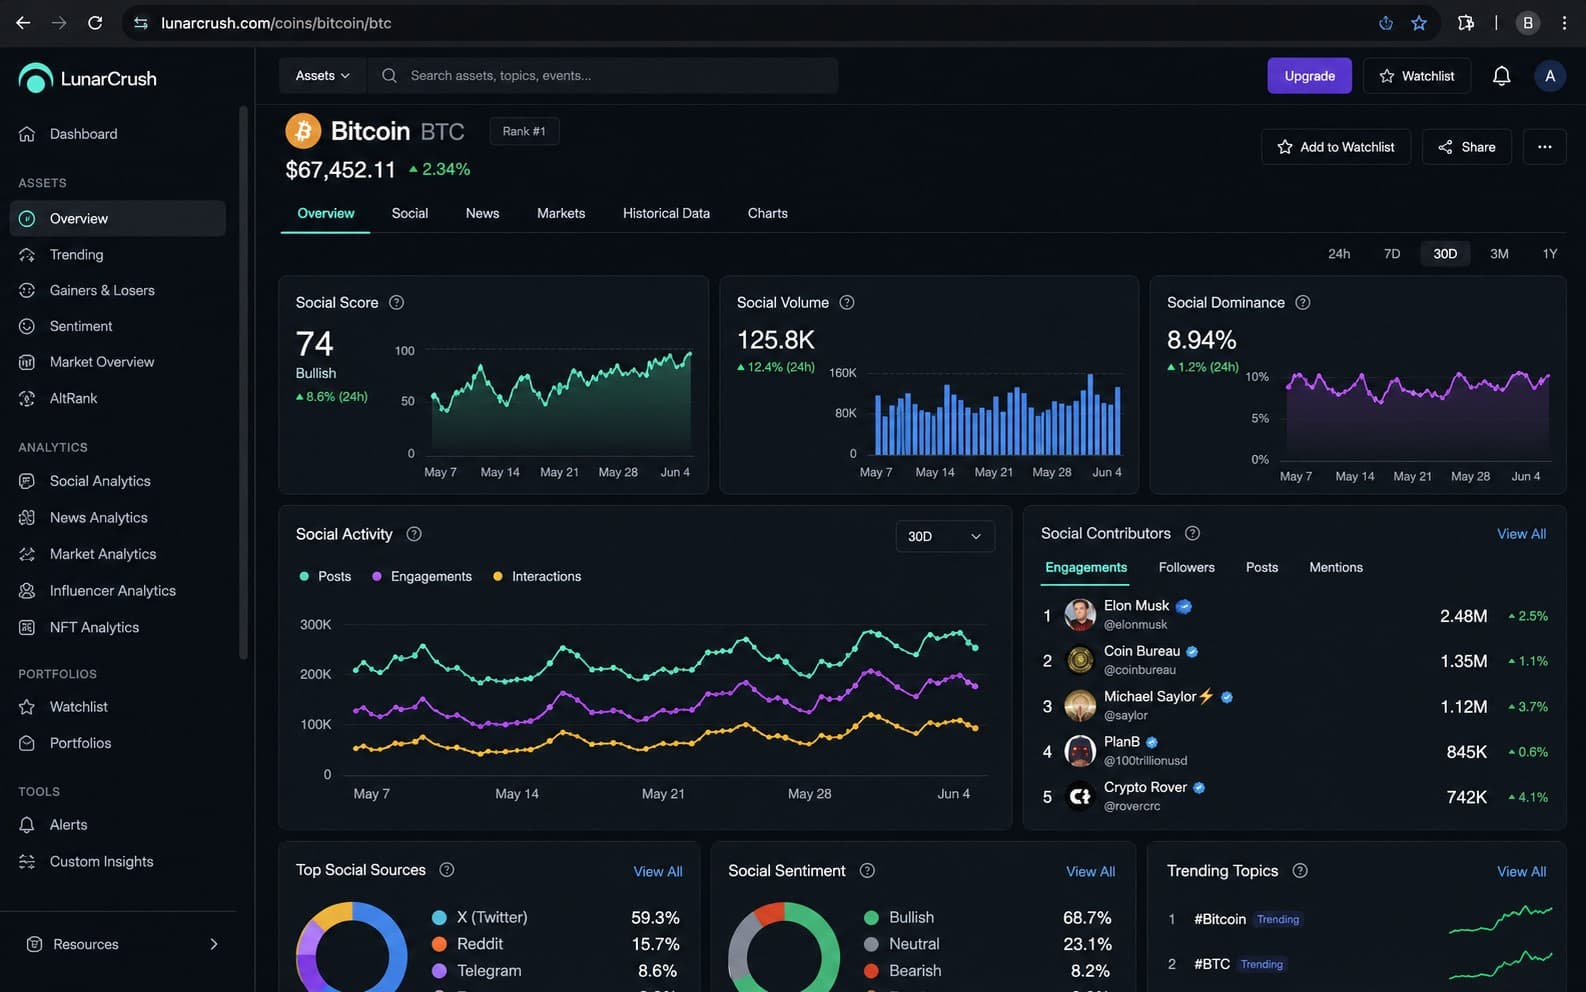Show contributors by Mentions tab
Viewport: 1586px width, 992px height.
1336,568
